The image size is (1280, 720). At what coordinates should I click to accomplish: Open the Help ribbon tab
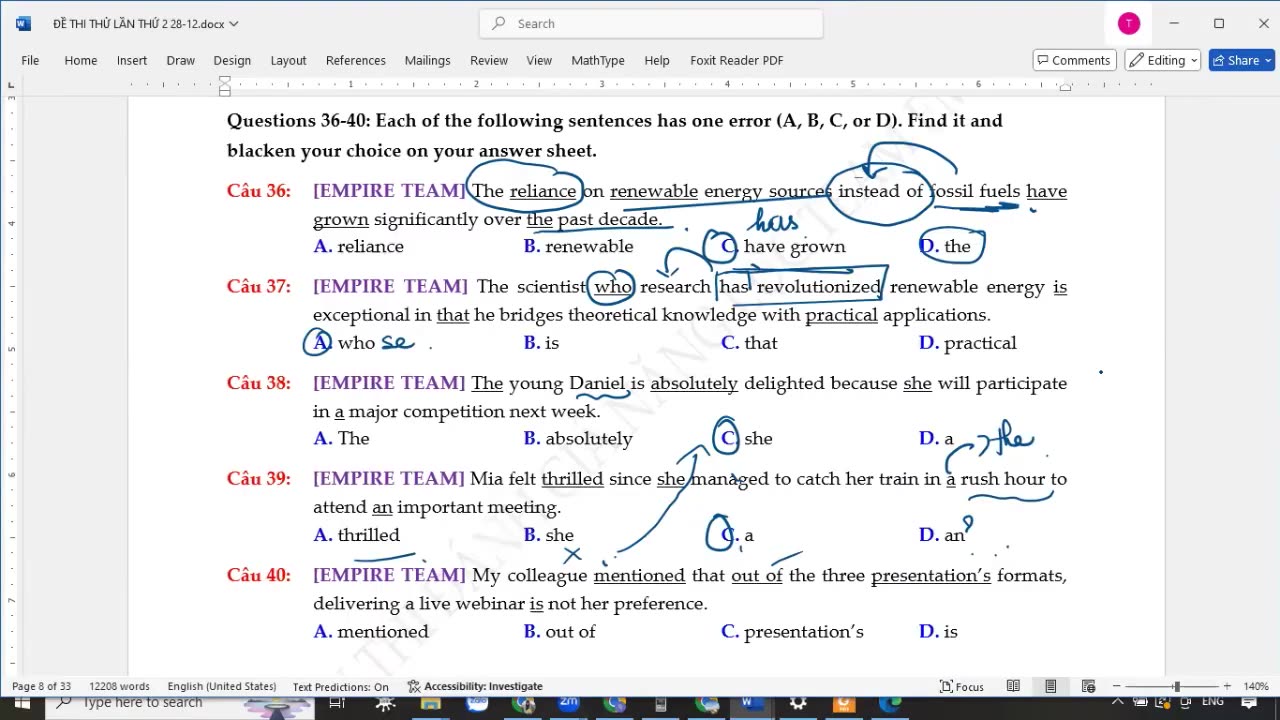657,60
